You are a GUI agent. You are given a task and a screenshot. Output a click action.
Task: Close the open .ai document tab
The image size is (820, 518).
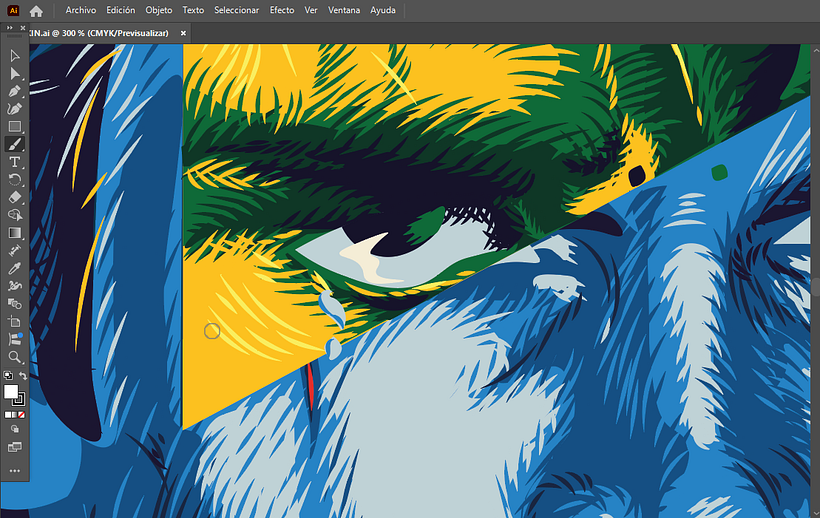[x=183, y=33]
